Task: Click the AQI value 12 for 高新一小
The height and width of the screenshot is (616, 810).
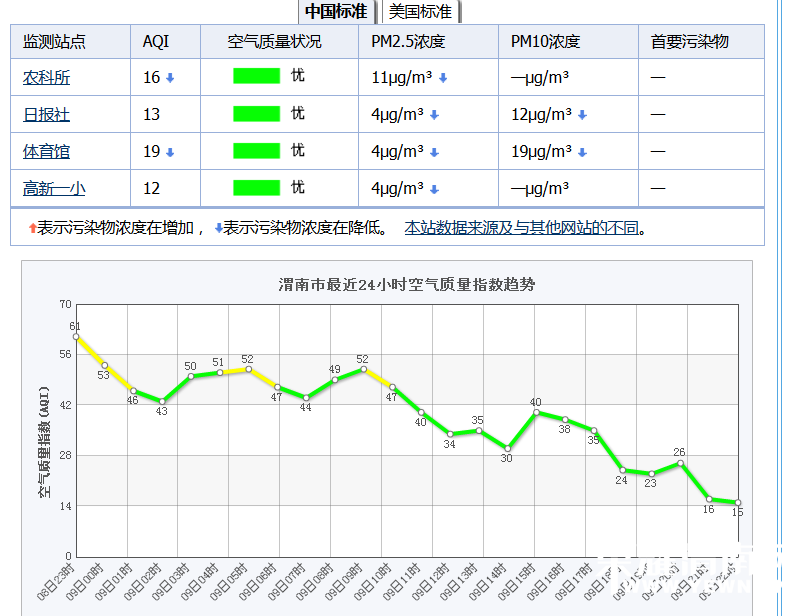Action: 151,189
